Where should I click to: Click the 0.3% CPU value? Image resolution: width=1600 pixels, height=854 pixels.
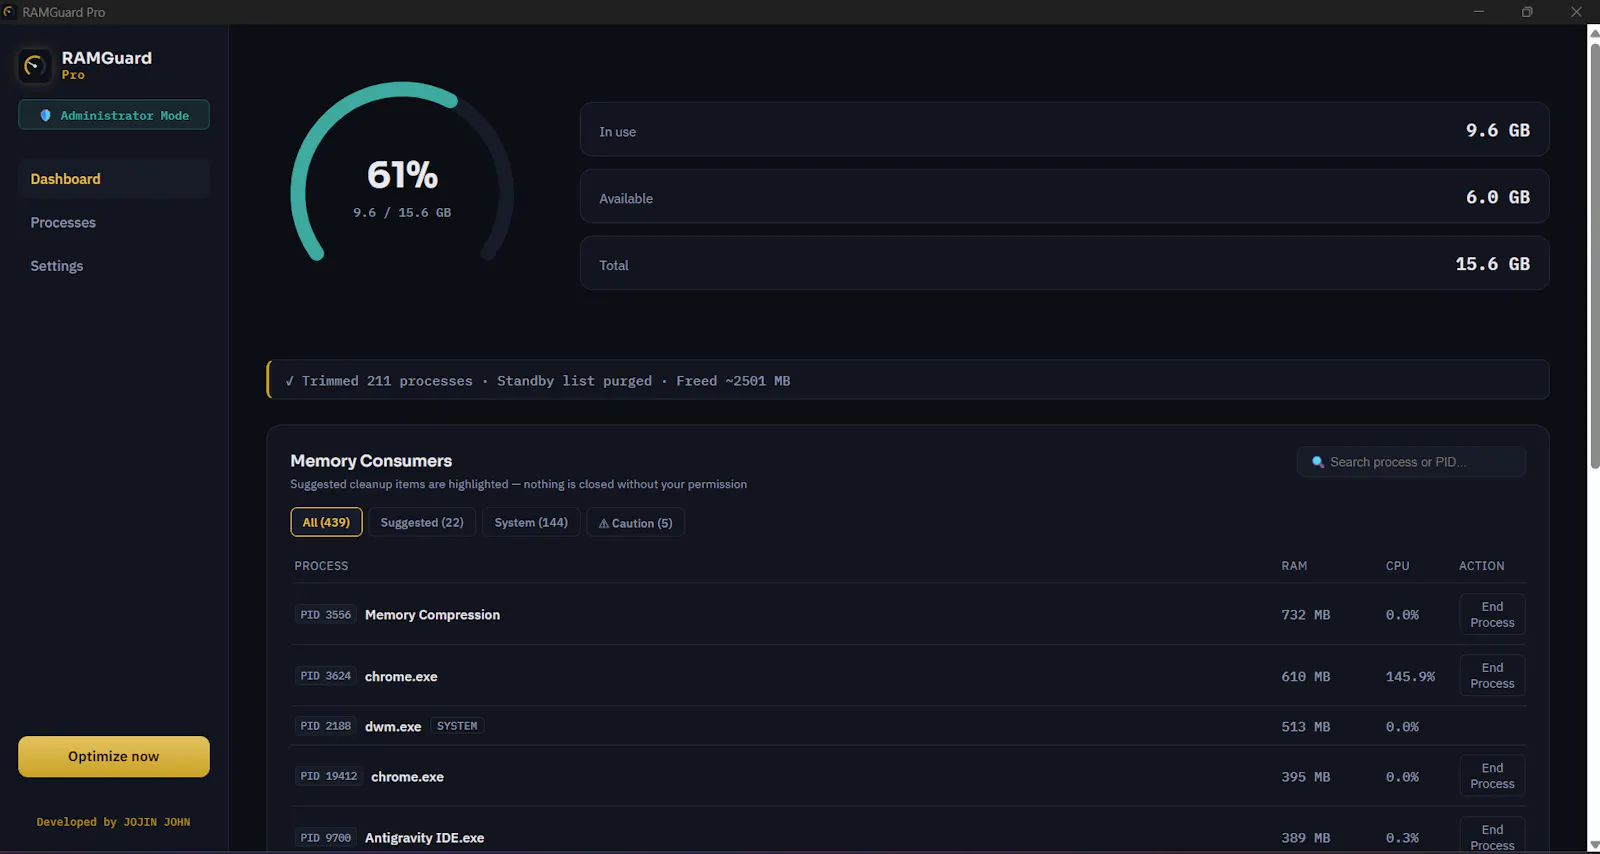coord(1402,838)
